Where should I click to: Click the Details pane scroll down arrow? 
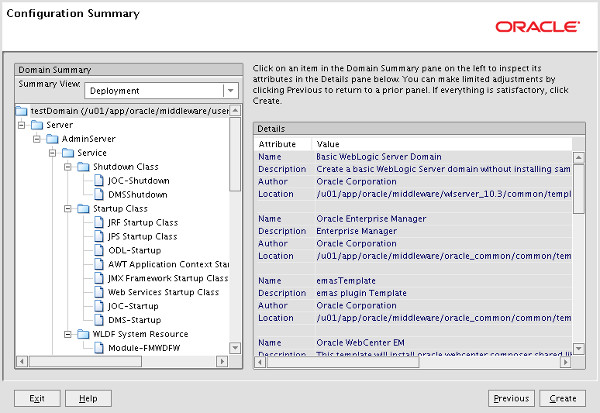point(579,348)
